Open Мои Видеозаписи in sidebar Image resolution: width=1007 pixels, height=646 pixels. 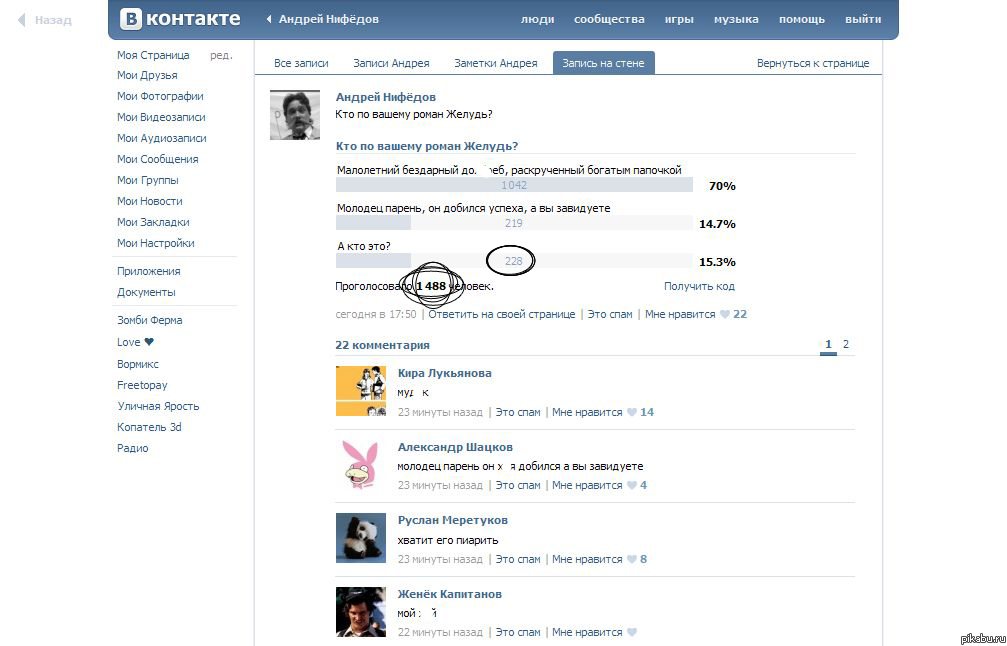coord(161,118)
